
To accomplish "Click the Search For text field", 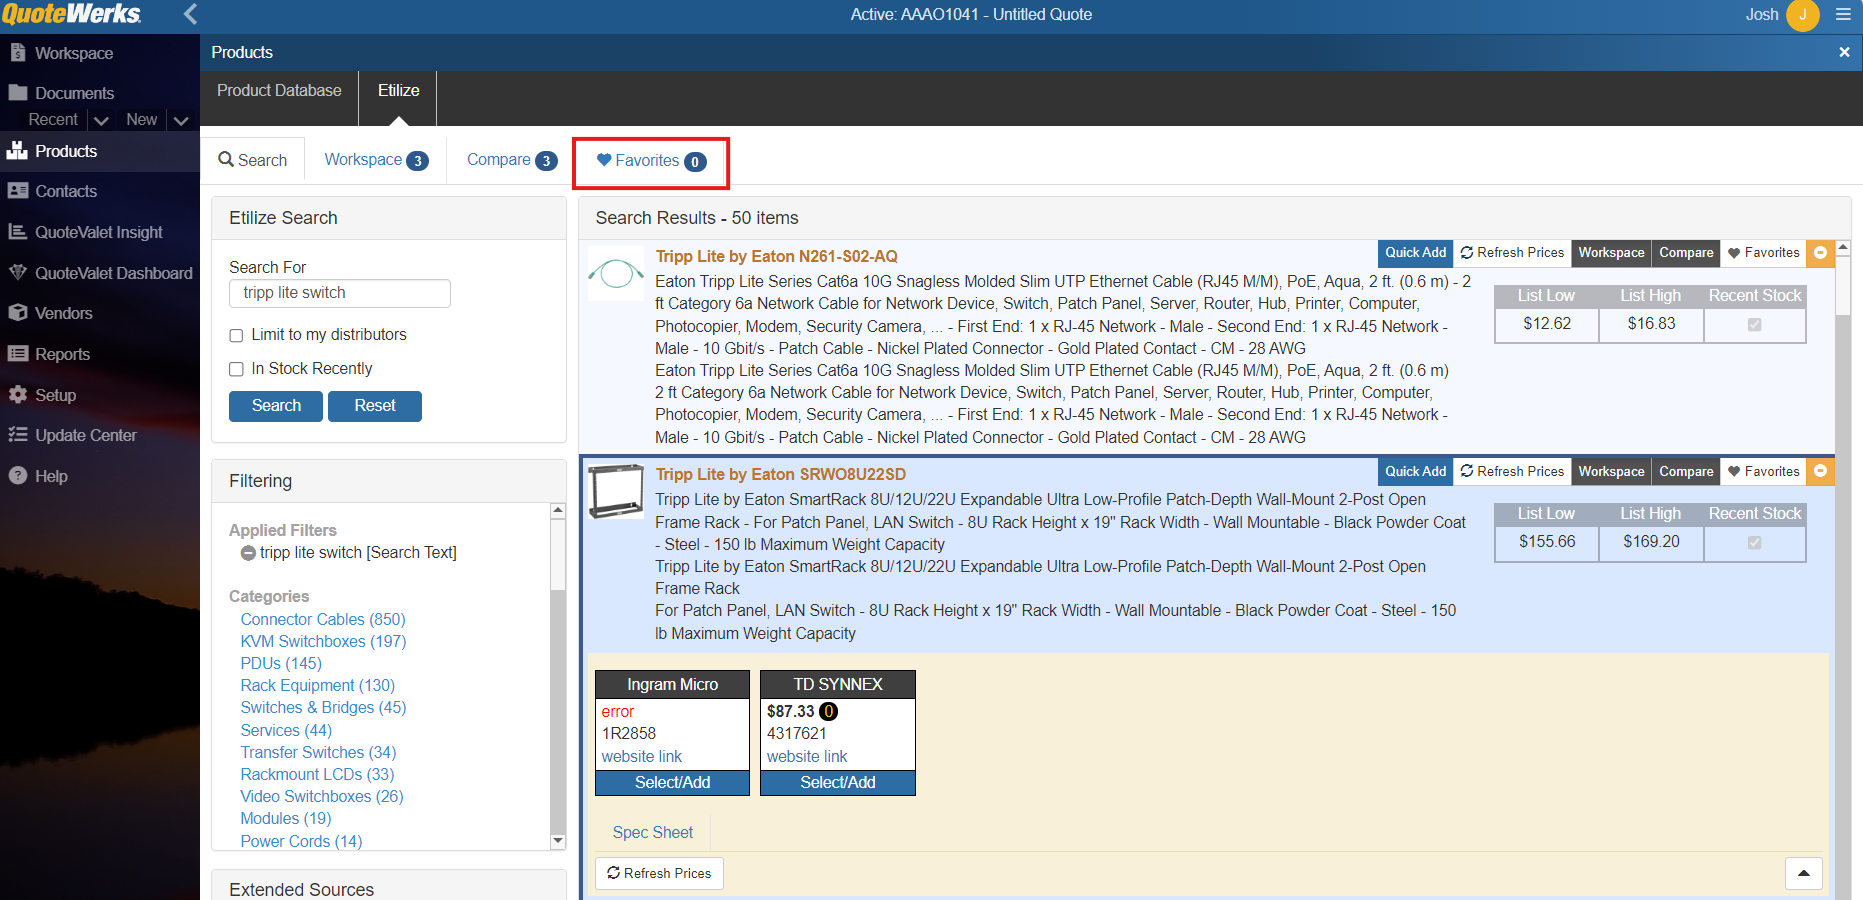I will click(339, 293).
